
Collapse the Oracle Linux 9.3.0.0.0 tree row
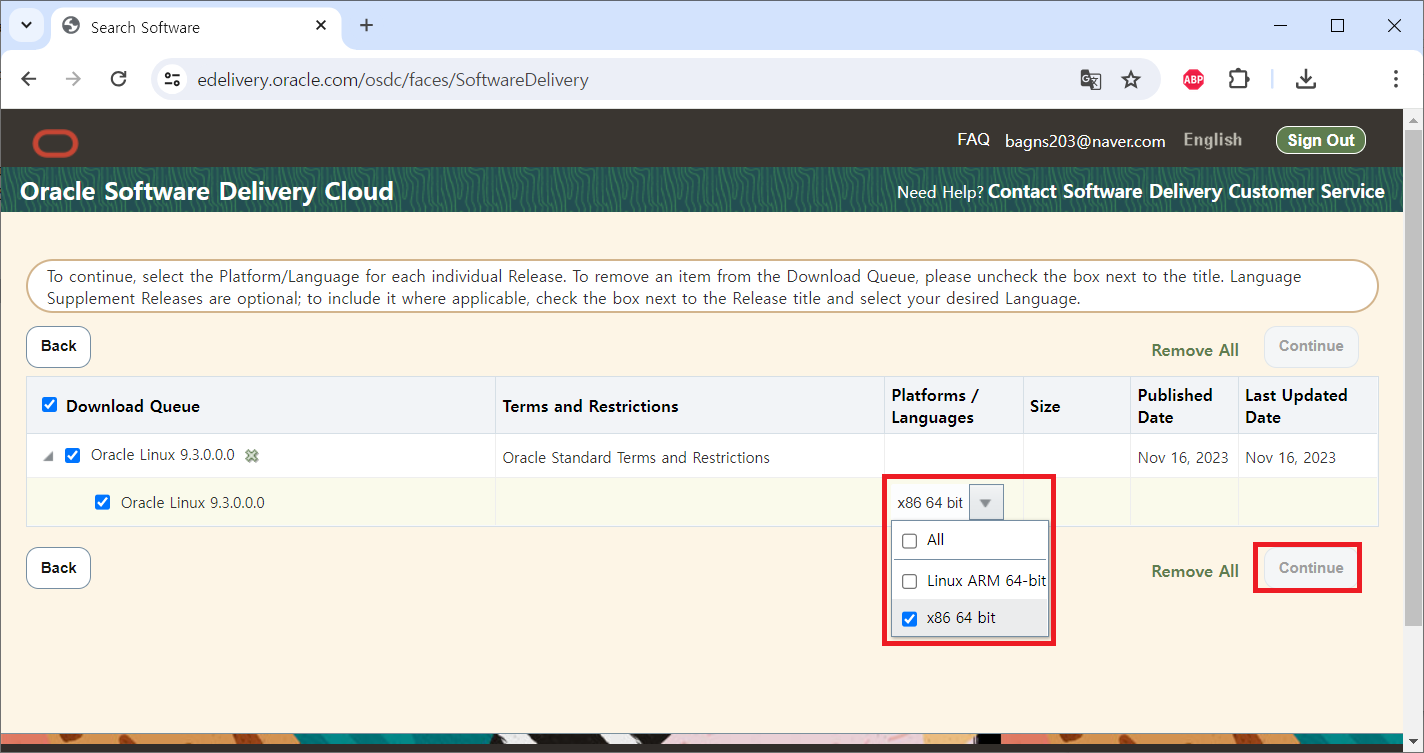[48, 457]
